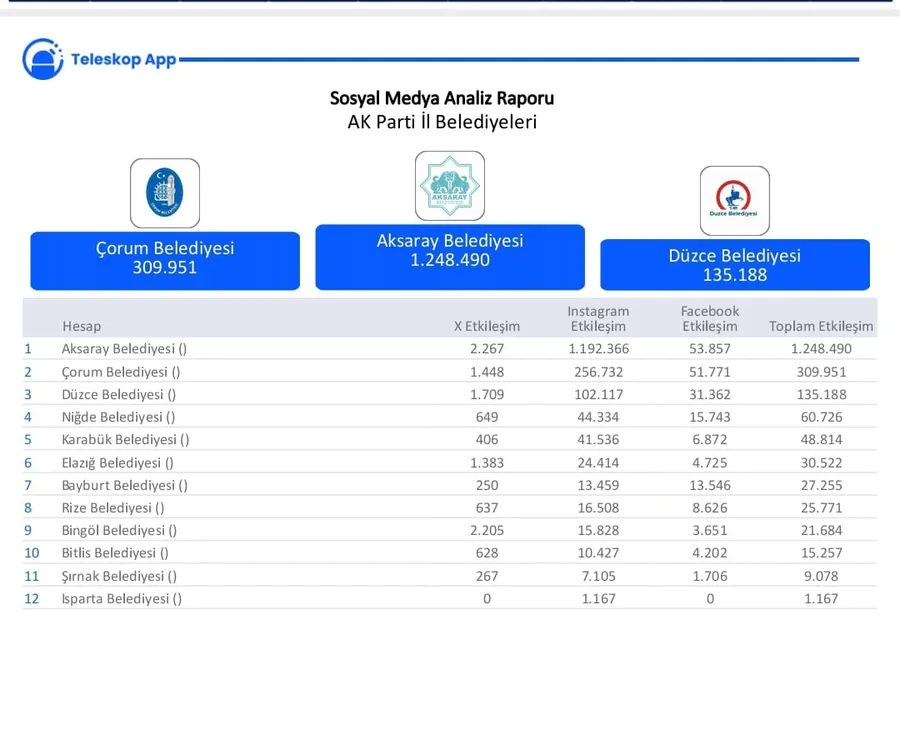Choose the Bayburt Belediyesi account name
The width and height of the screenshot is (900, 750).
tap(124, 485)
